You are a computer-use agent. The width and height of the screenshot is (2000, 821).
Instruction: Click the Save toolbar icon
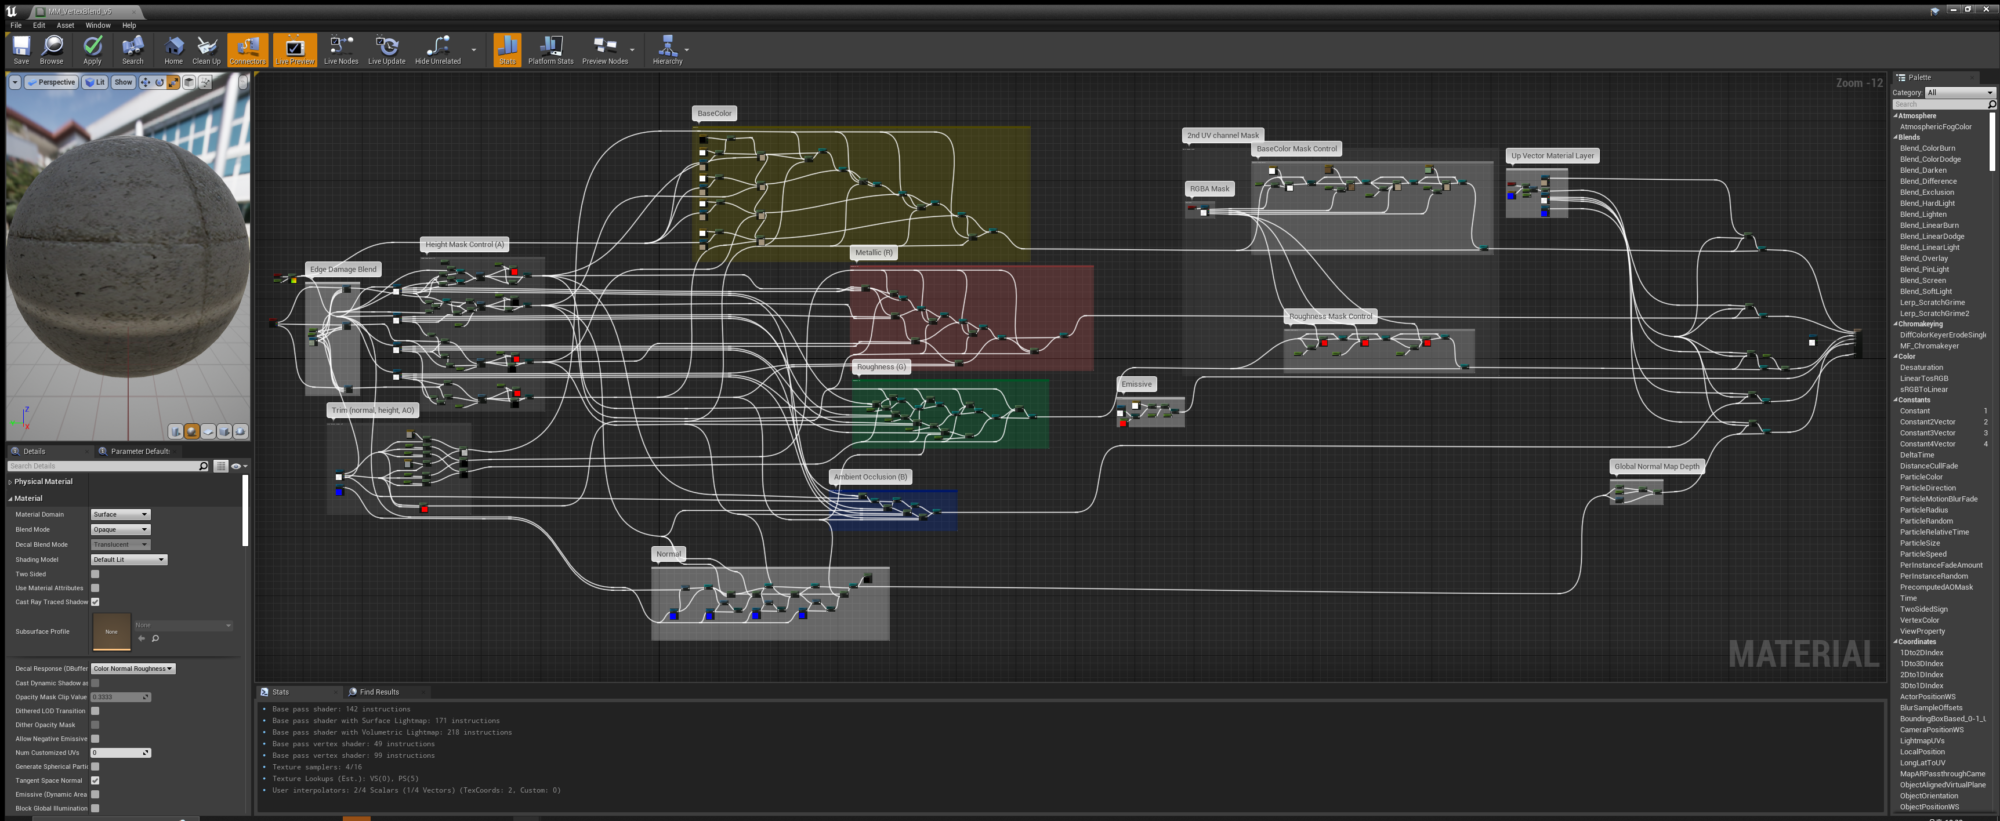(21, 48)
